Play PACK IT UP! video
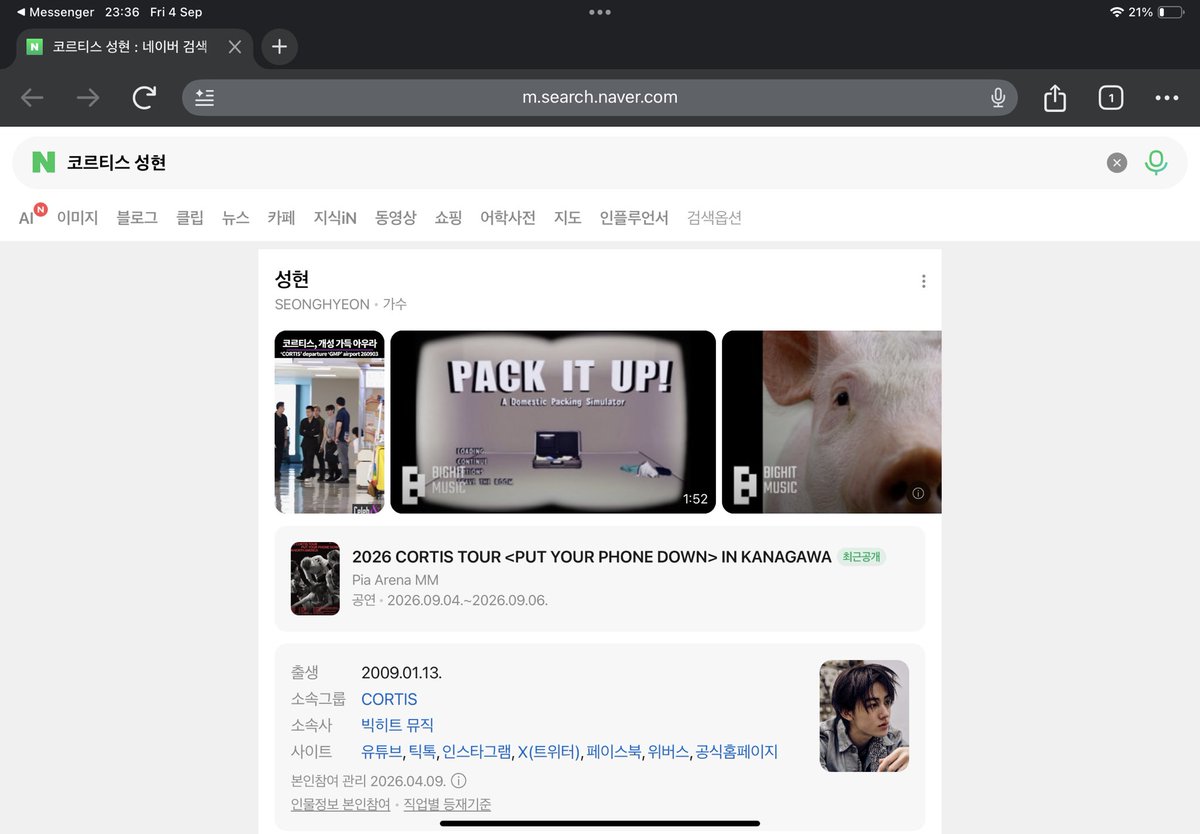1200x834 pixels. tap(553, 422)
